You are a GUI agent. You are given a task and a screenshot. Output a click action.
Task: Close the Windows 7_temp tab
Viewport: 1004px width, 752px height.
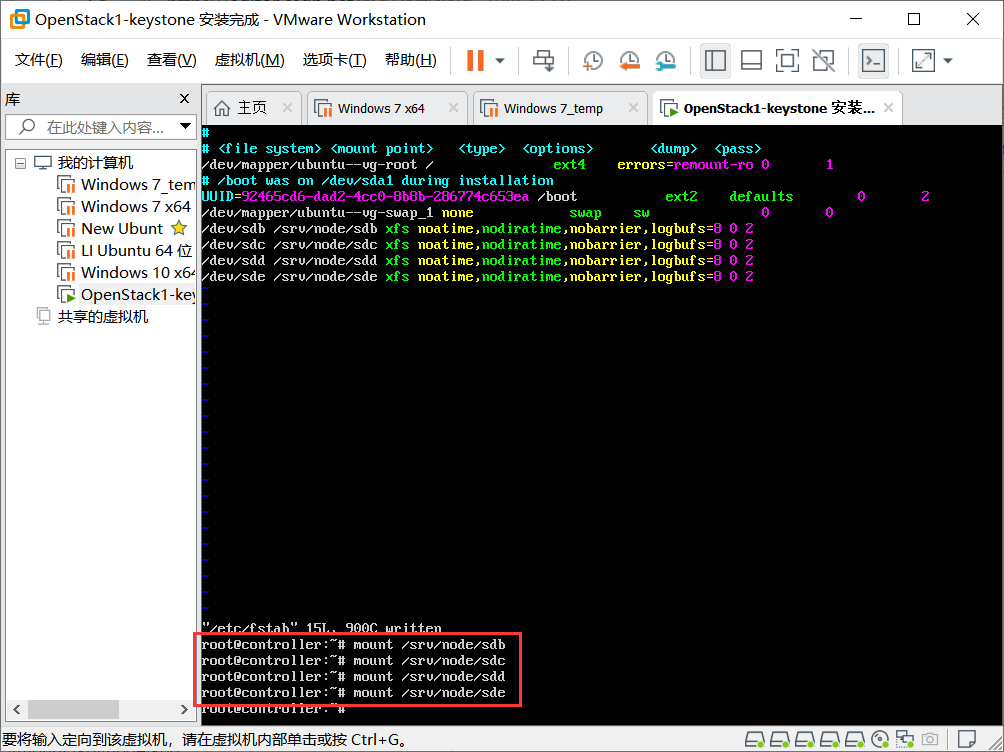[633, 108]
